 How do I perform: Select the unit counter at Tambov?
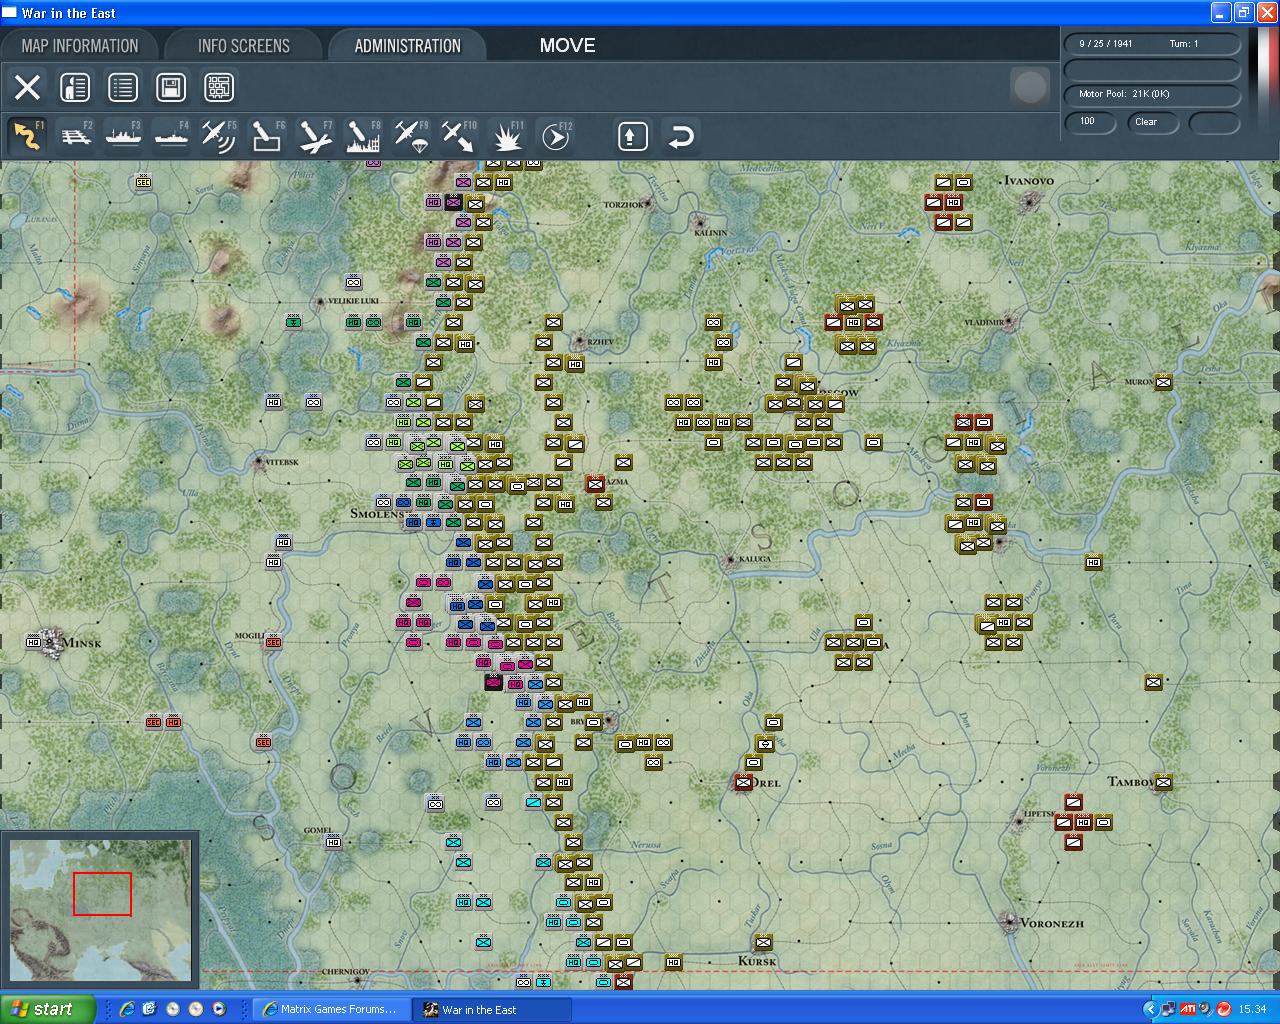tap(1162, 782)
